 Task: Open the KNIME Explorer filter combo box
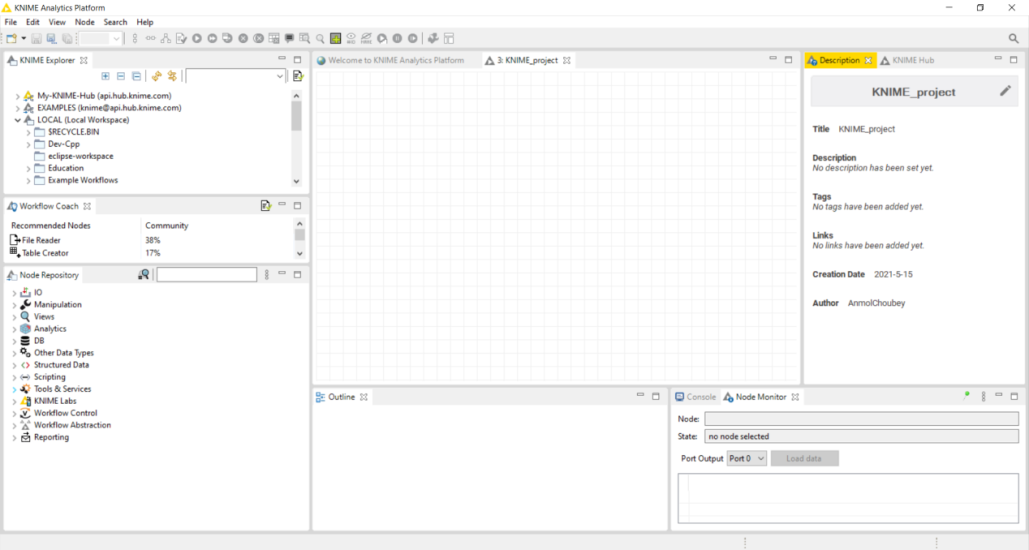[236, 76]
